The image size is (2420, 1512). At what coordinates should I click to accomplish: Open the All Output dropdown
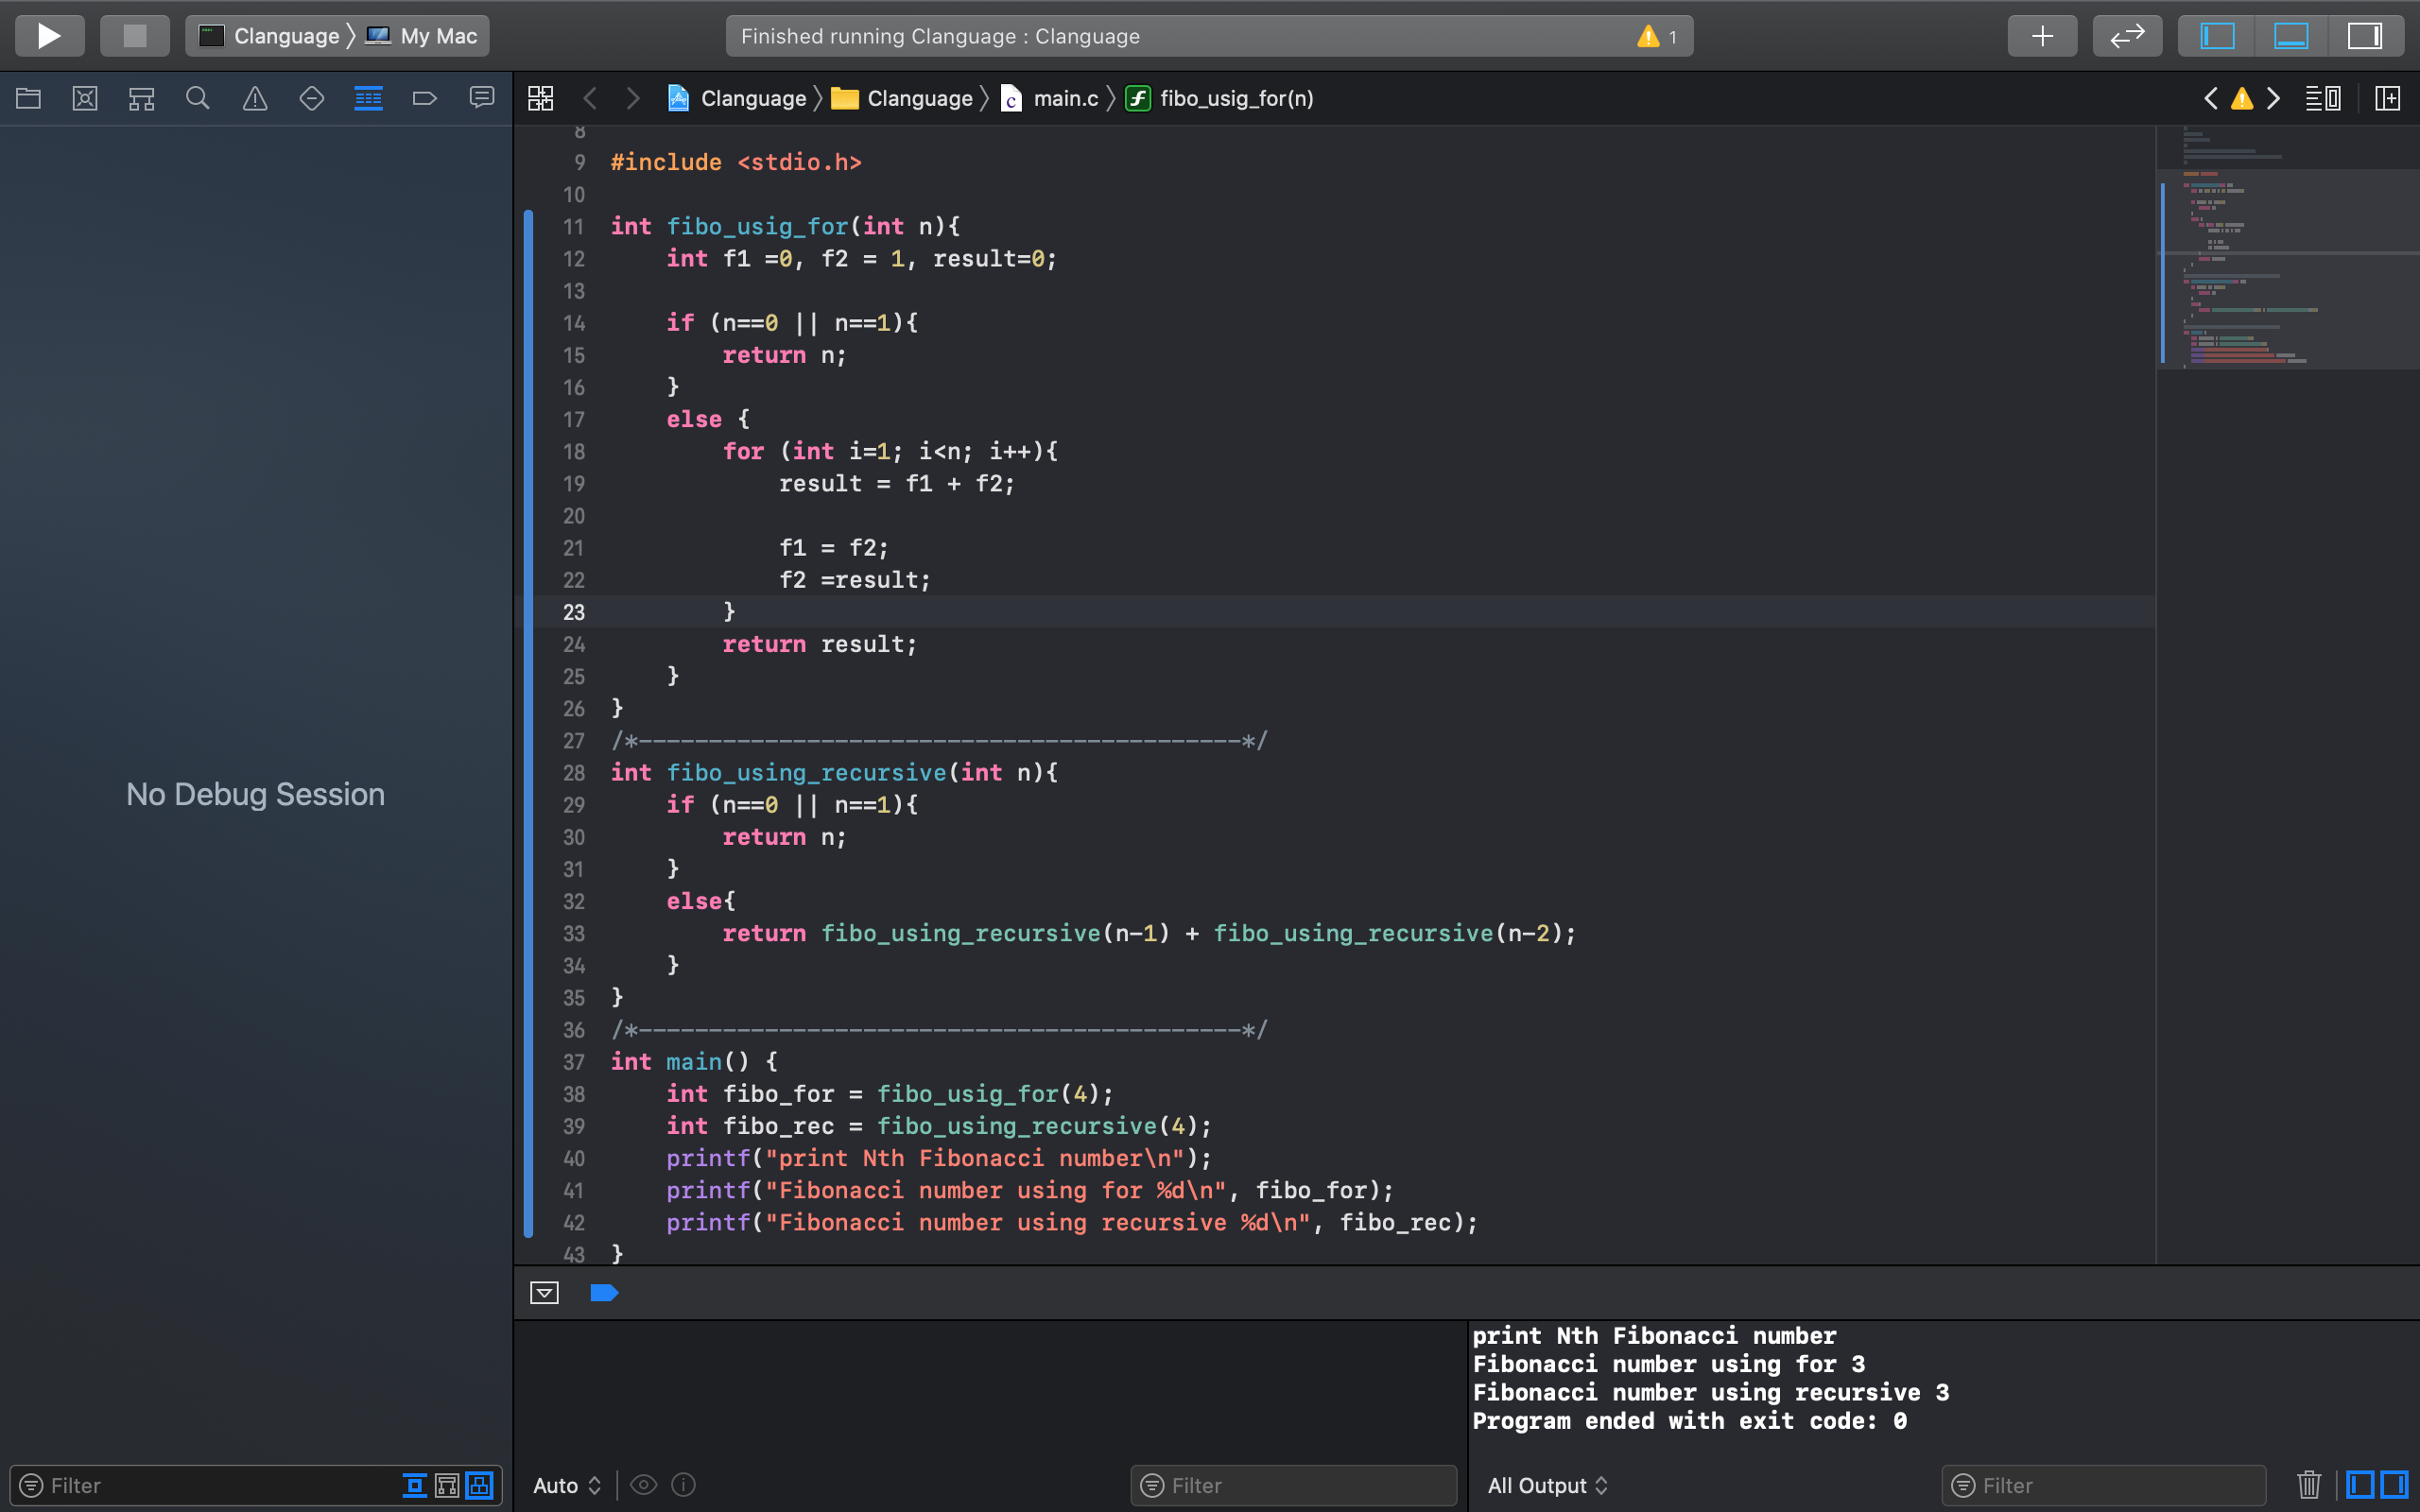click(1547, 1485)
